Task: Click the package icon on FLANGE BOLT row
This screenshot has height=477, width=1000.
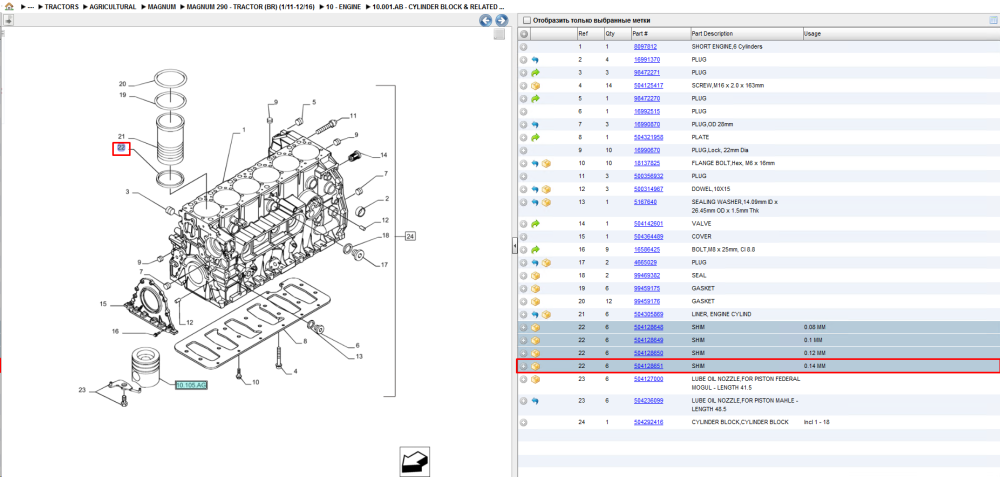Action: (x=547, y=163)
